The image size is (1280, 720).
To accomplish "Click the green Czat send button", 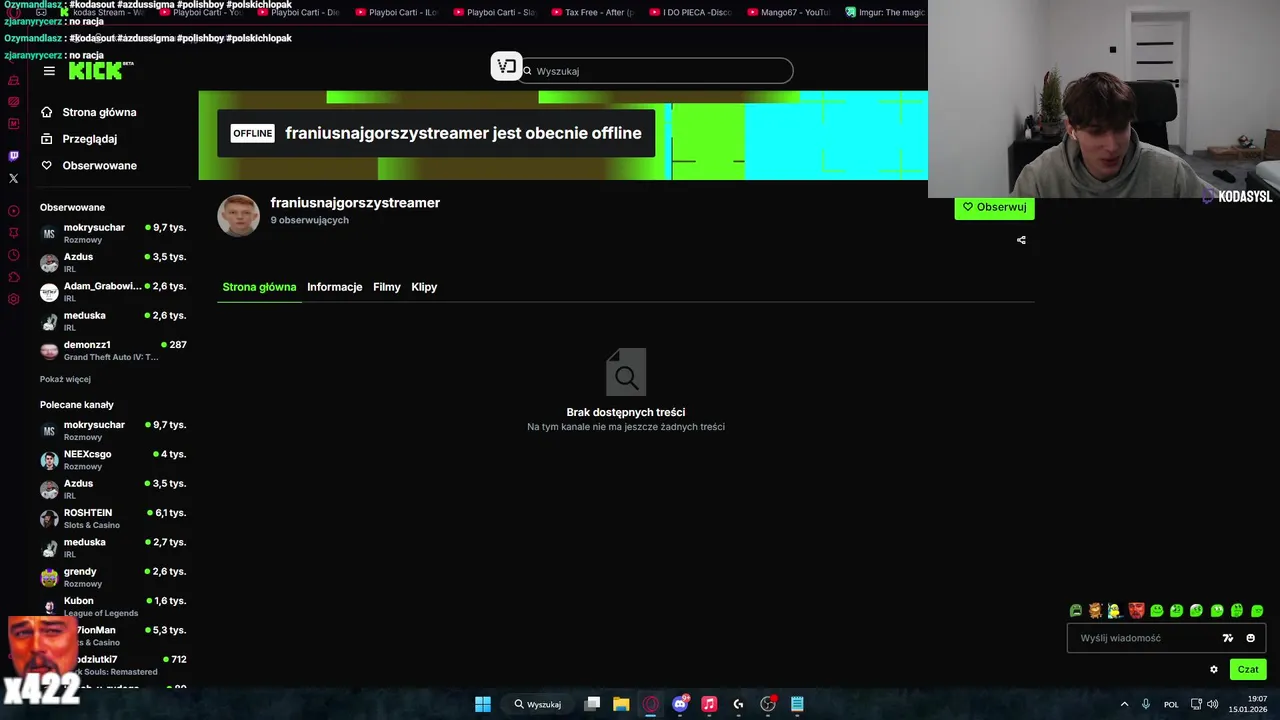I will pyautogui.click(x=1248, y=669).
